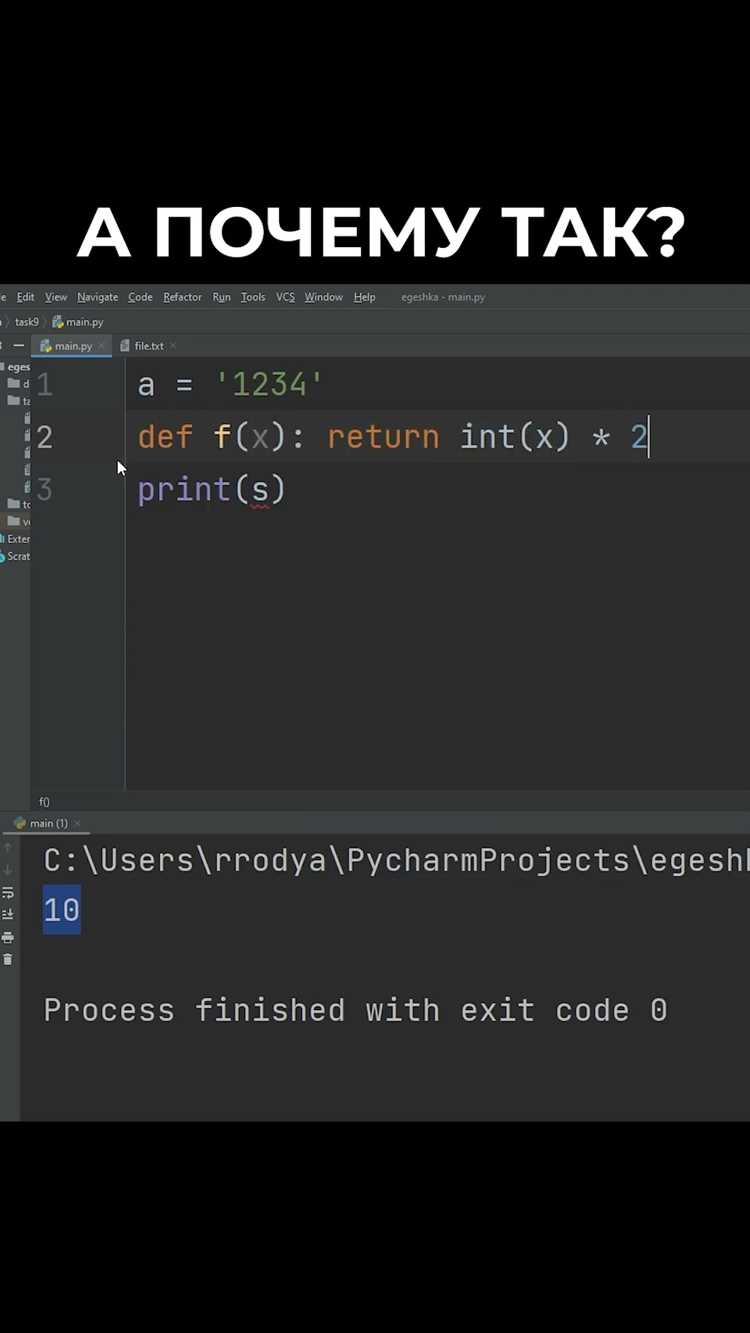Open the Navigate menu

coord(97,297)
